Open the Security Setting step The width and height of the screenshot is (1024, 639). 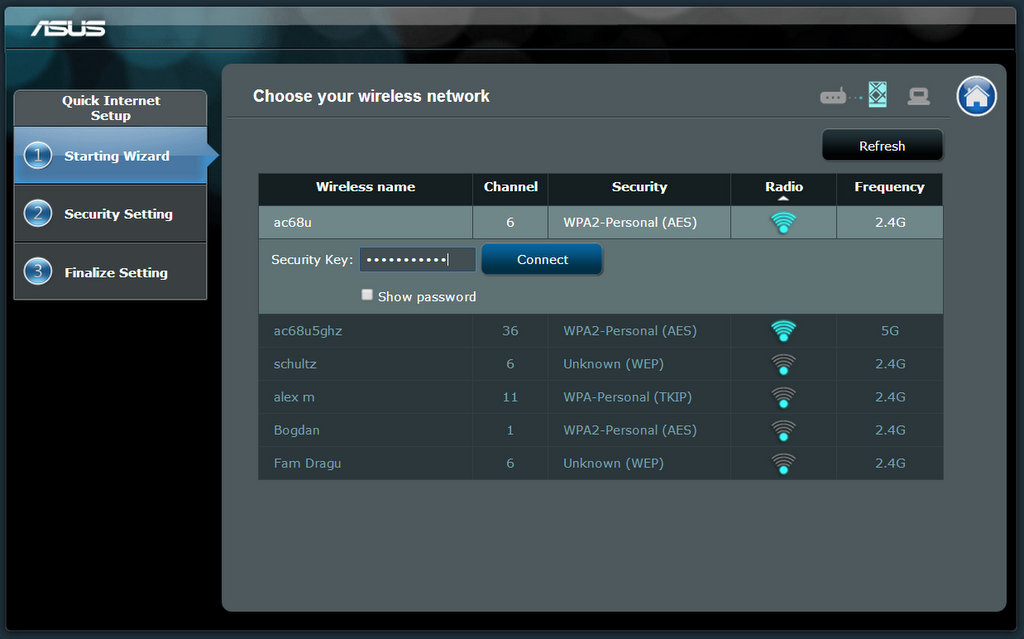pyautogui.click(x=110, y=214)
